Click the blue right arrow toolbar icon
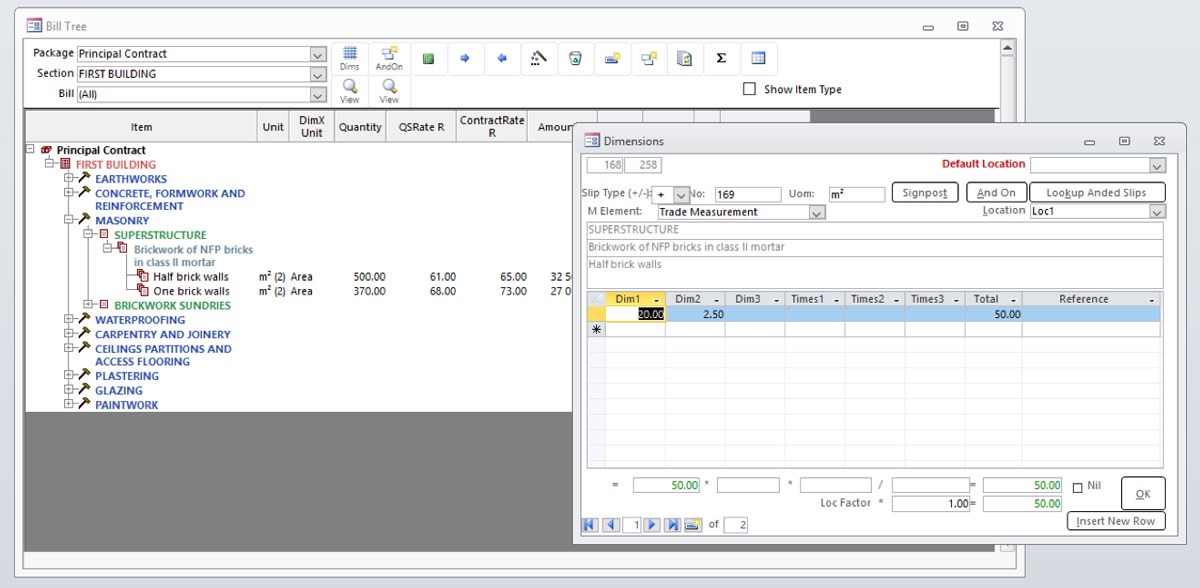Viewport: 1200px width, 588px height. 465,58
